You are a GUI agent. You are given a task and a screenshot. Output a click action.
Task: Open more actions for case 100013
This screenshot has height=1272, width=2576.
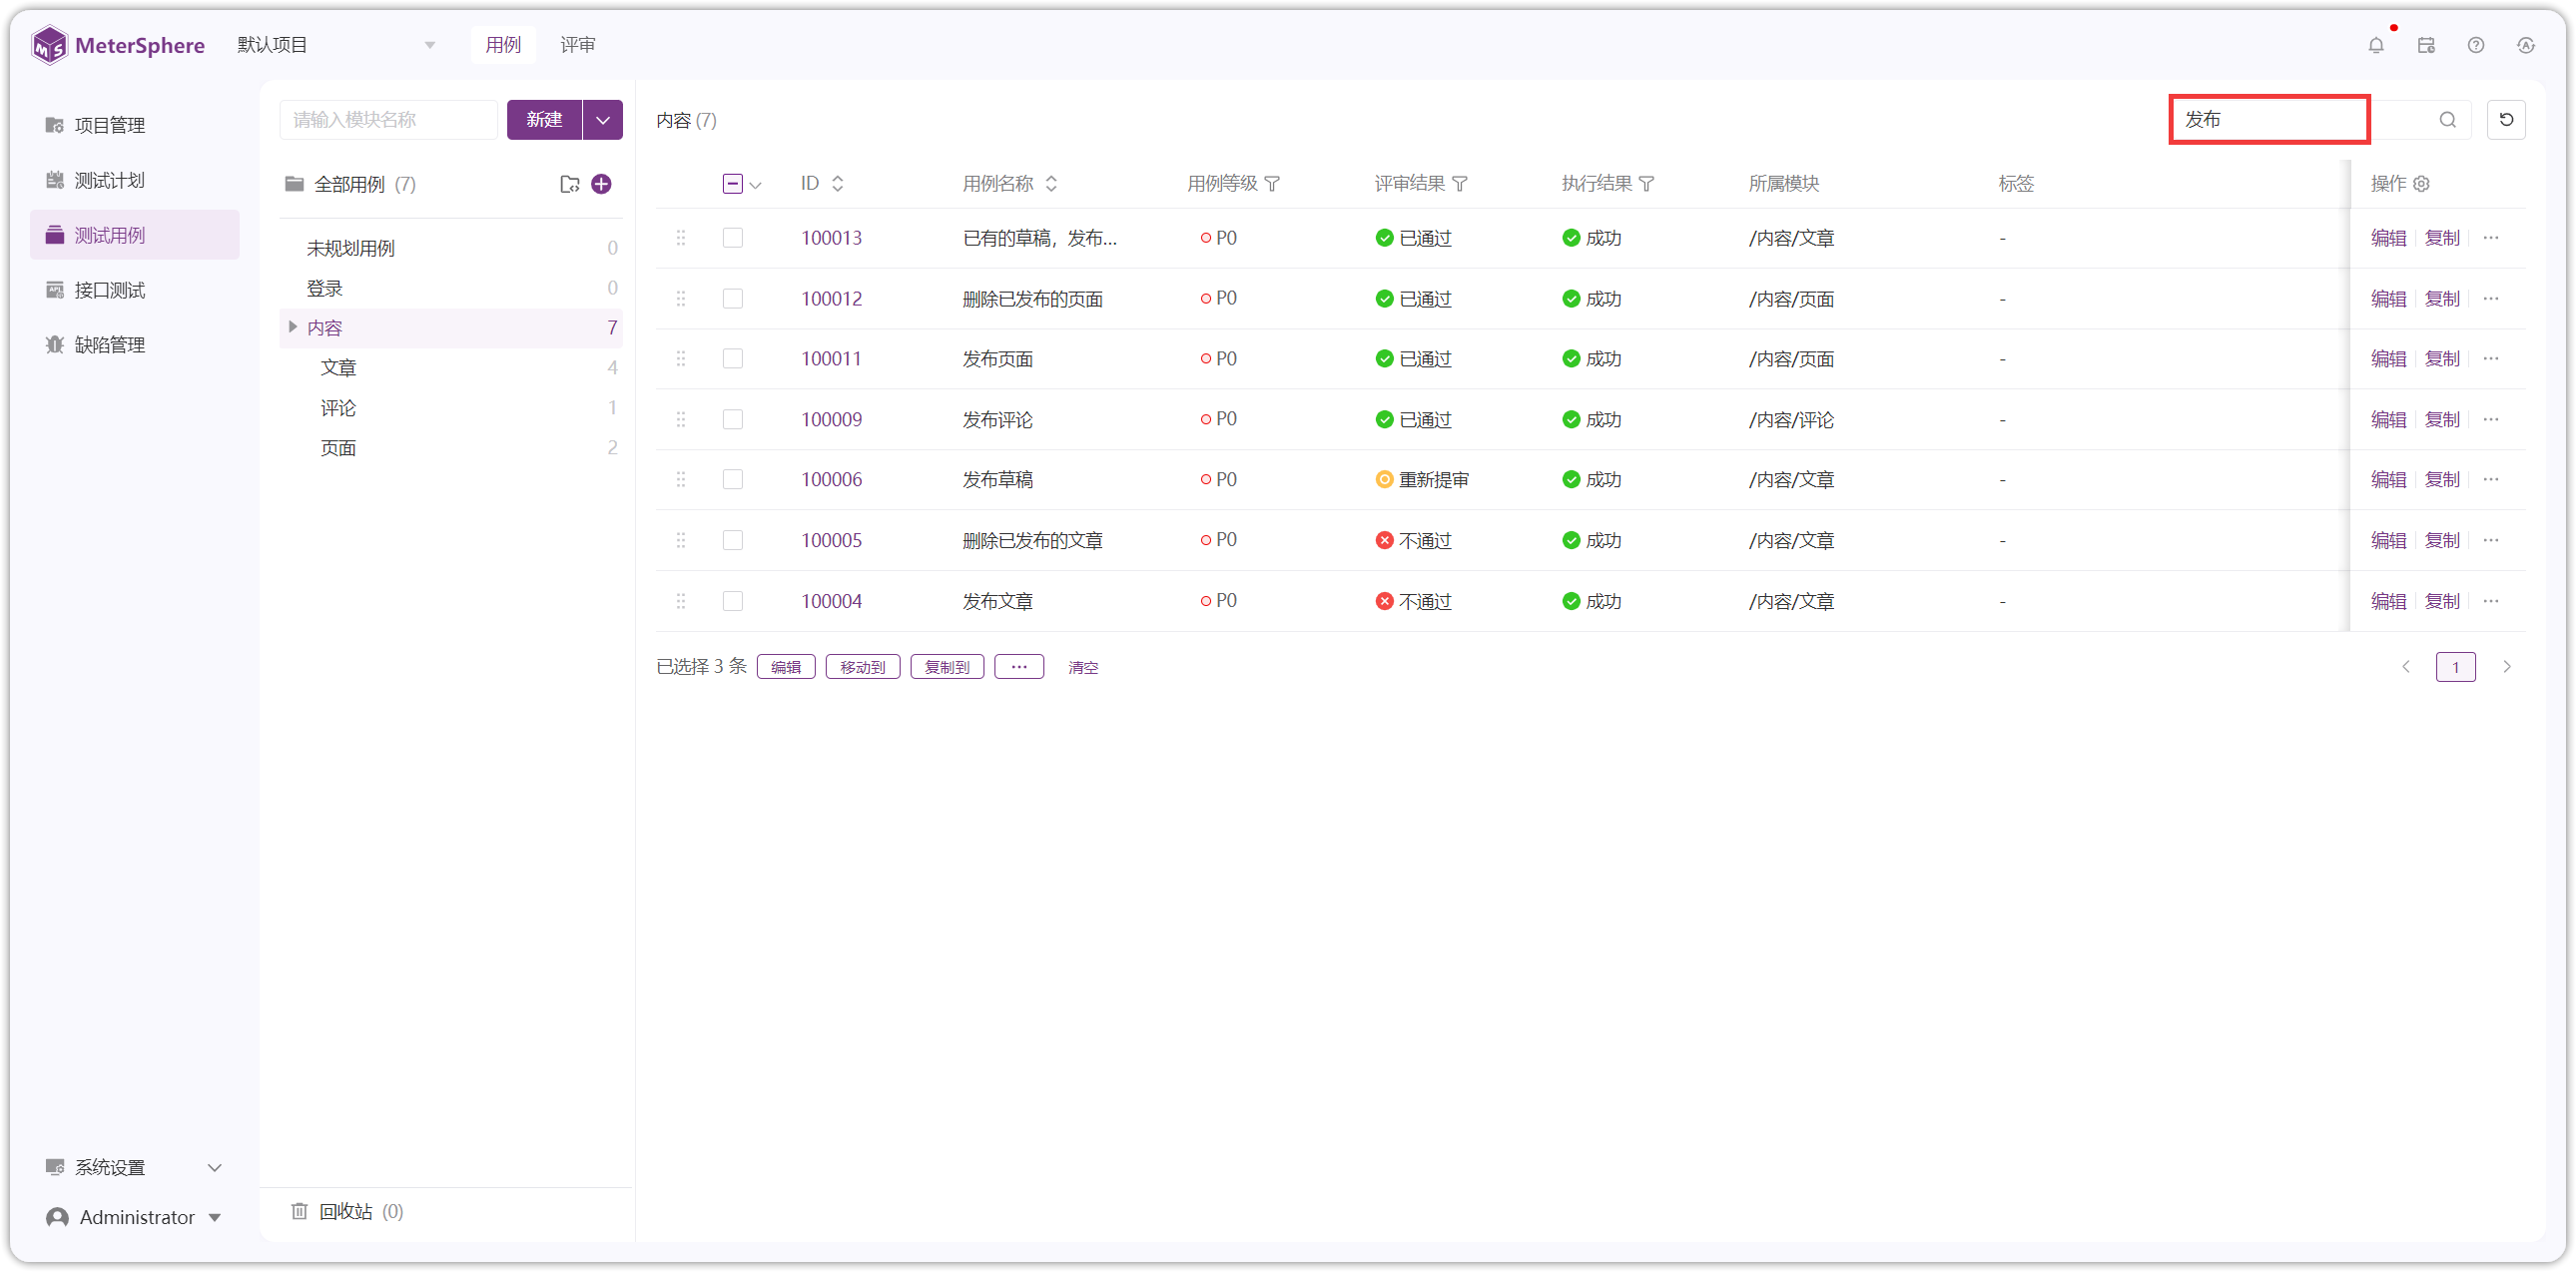click(x=2491, y=238)
